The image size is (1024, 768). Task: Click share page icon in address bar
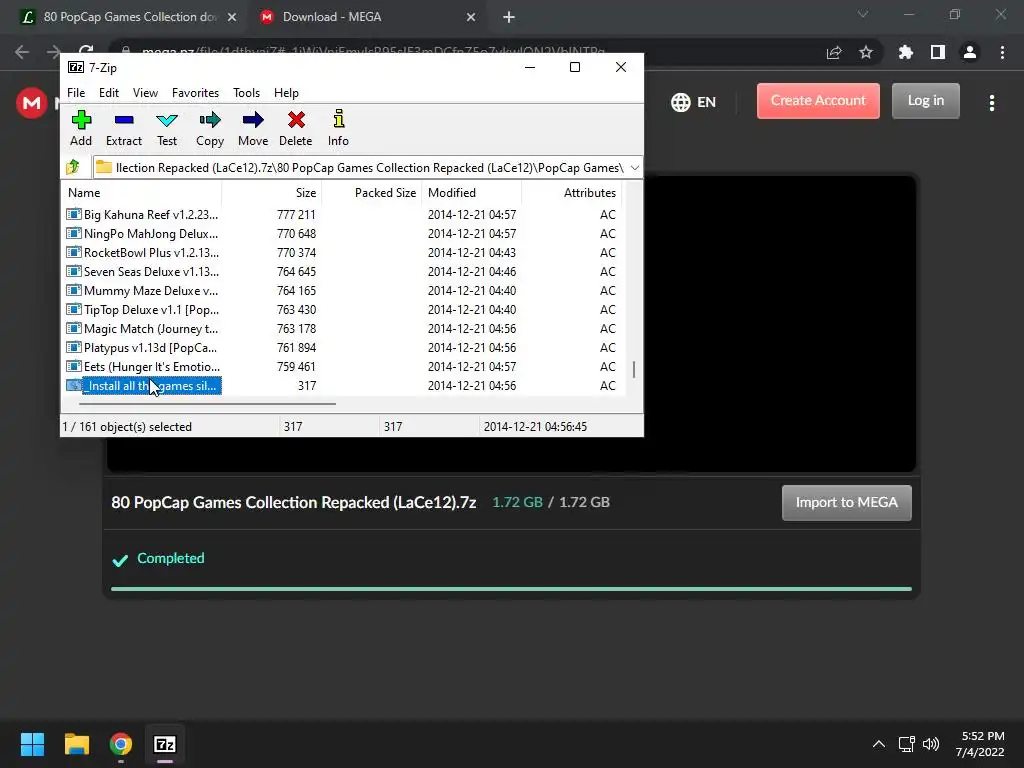tap(834, 52)
